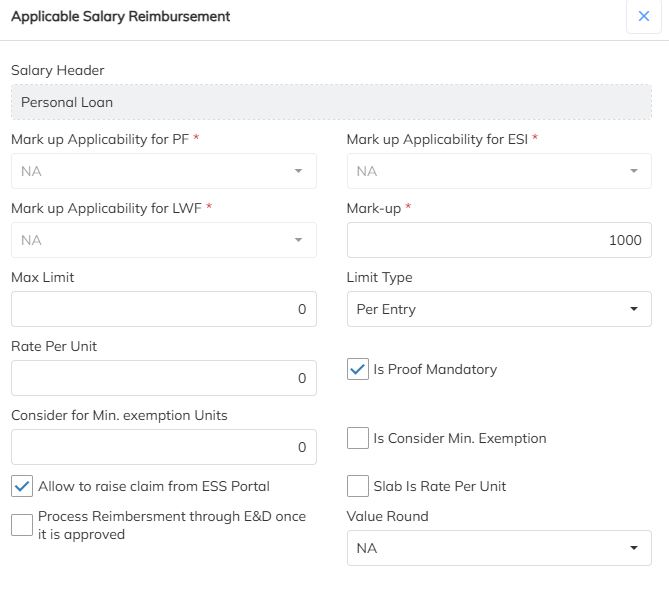Open Mark up Applicability for LWF dropdown
This screenshot has width=669, height=607.
click(x=163, y=240)
